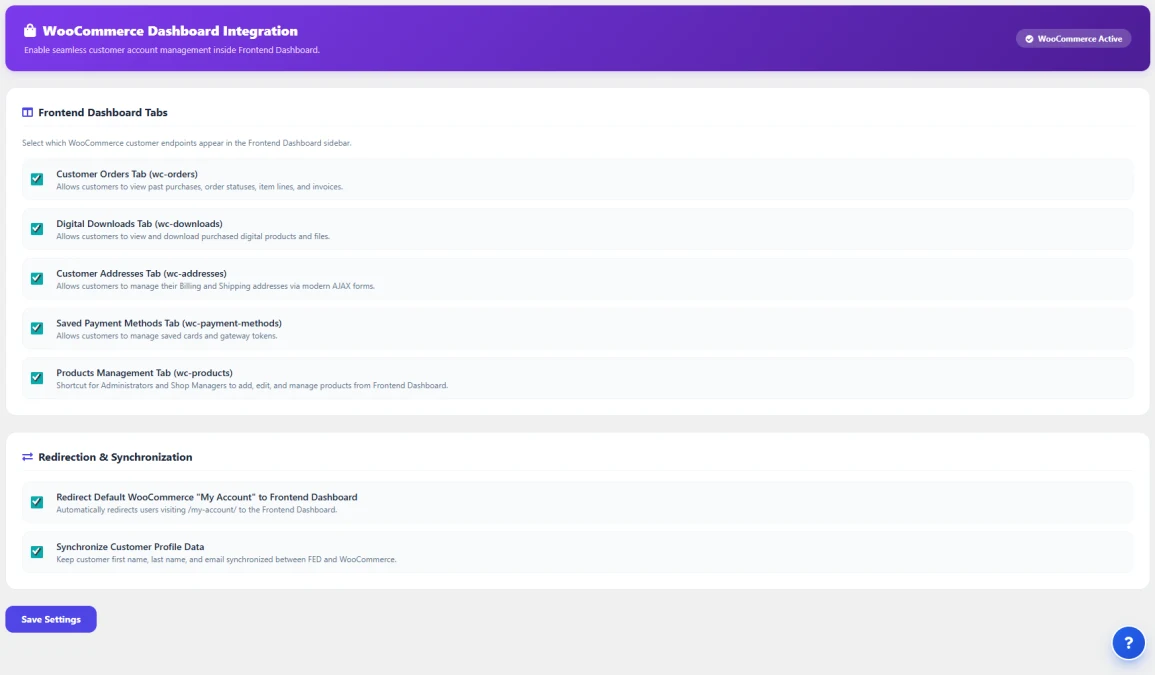Click the Frontend Dashboard Tabs columns icon
The width and height of the screenshot is (1155, 675).
pos(27,113)
